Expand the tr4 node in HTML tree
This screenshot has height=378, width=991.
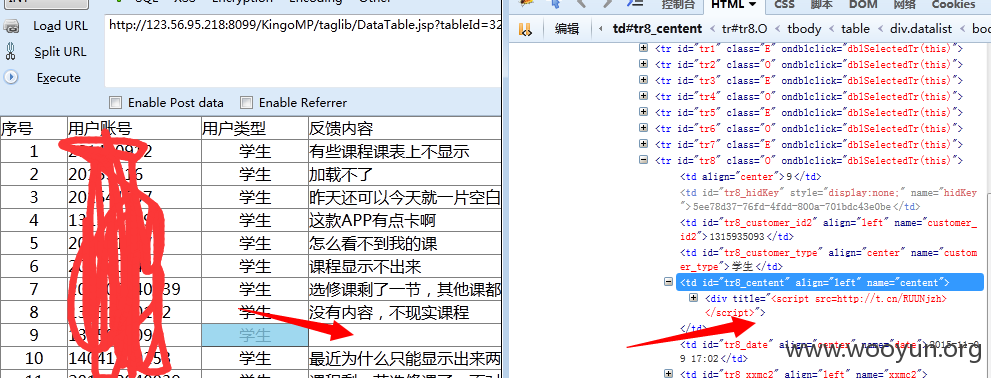(643, 96)
